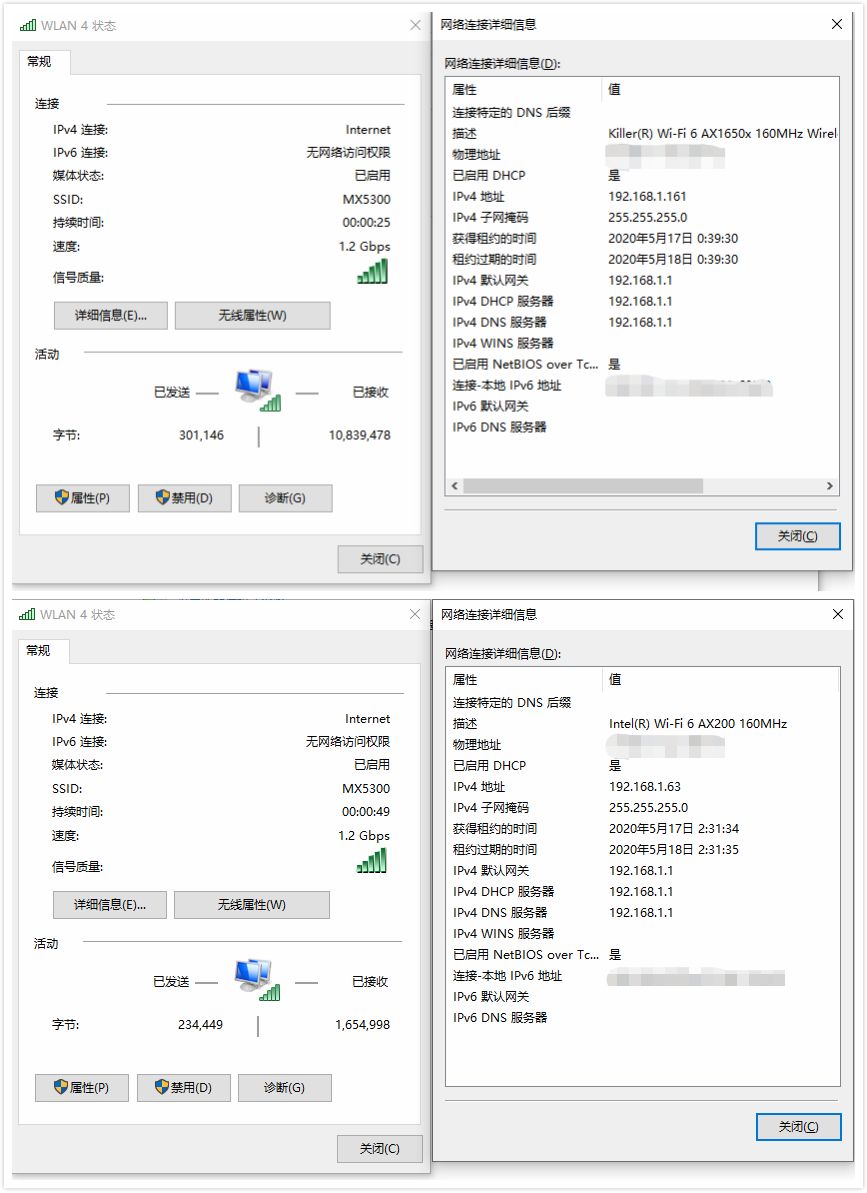Open 无线属性(W) in bottom WLAN window

(x=252, y=905)
